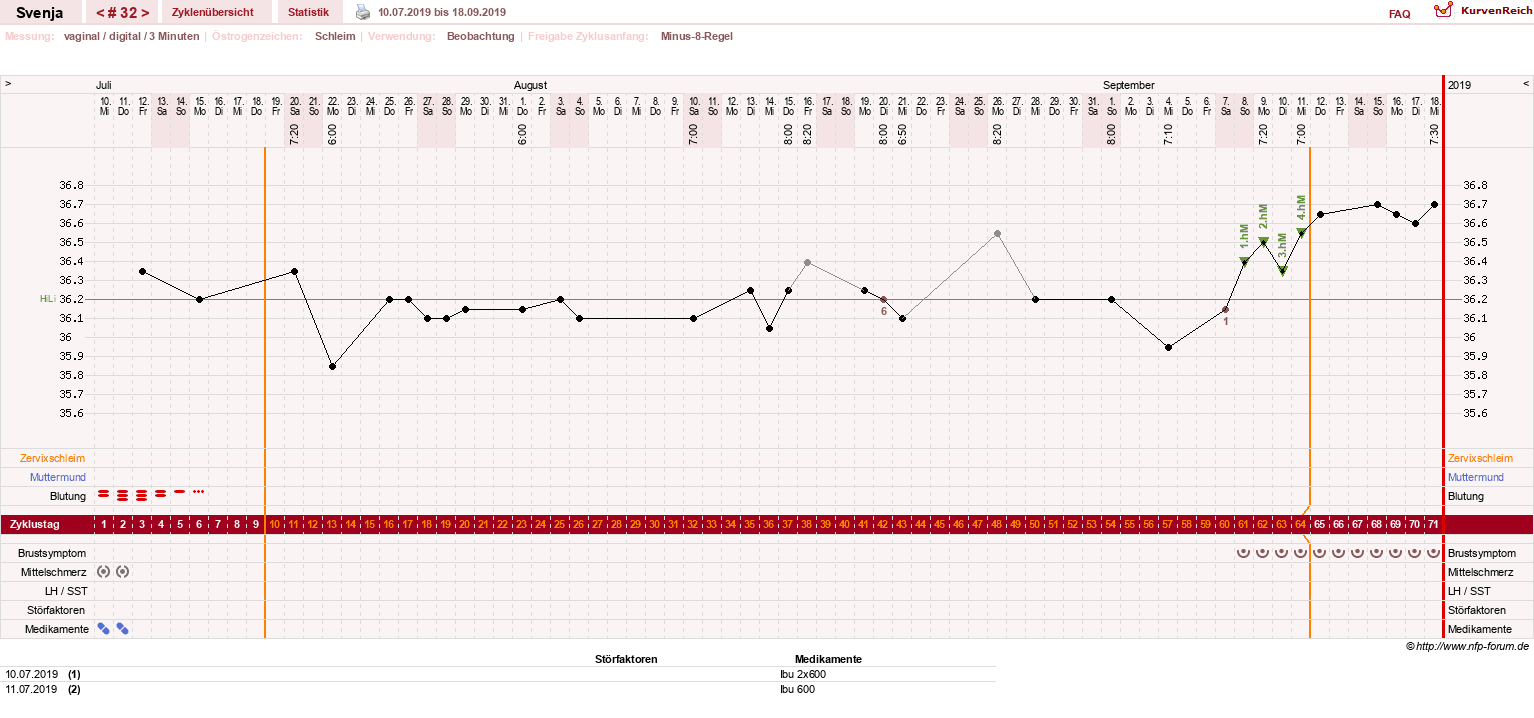
Task: Click the bleeding symbol on cycle day 1
Action: click(103, 494)
